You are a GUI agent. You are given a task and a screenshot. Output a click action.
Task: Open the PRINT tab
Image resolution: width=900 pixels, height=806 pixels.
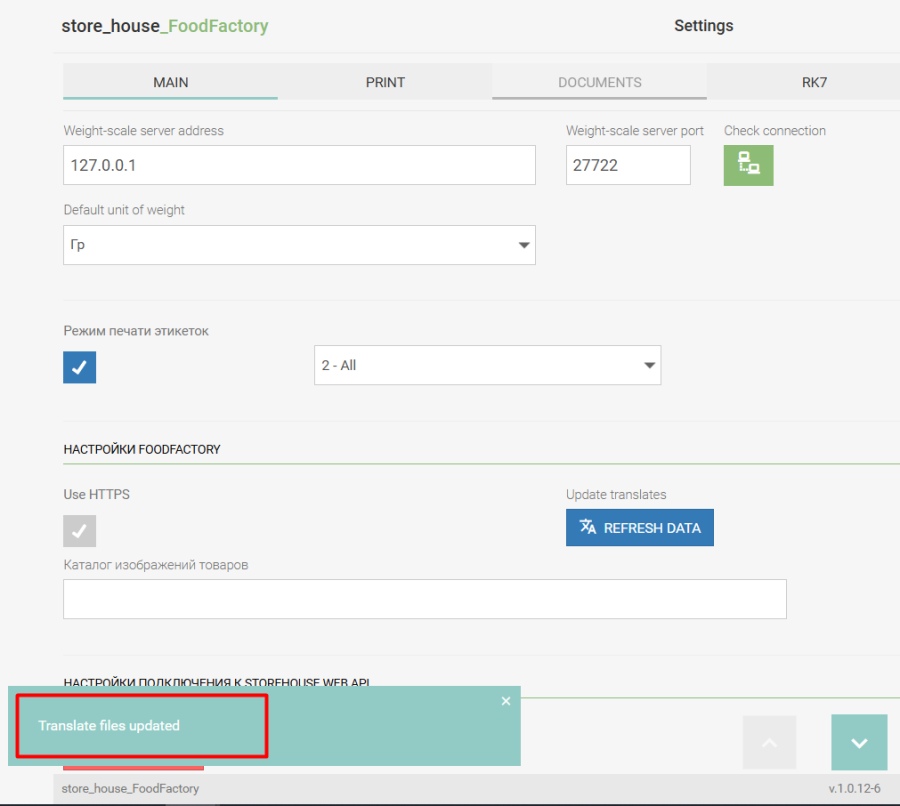pos(385,82)
